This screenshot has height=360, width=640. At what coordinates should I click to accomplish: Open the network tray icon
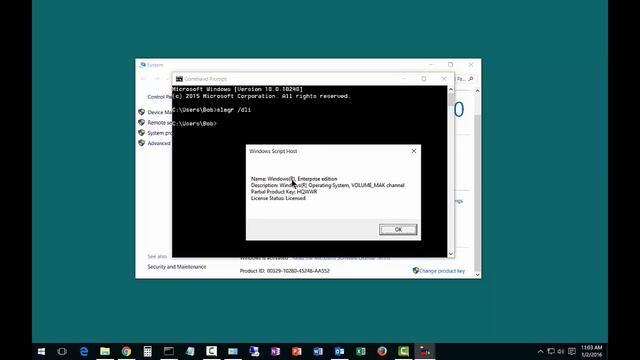coord(551,351)
